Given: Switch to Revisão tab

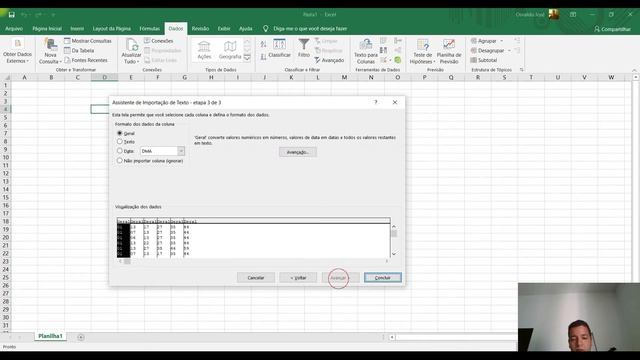Looking at the screenshot, I should 200,29.
